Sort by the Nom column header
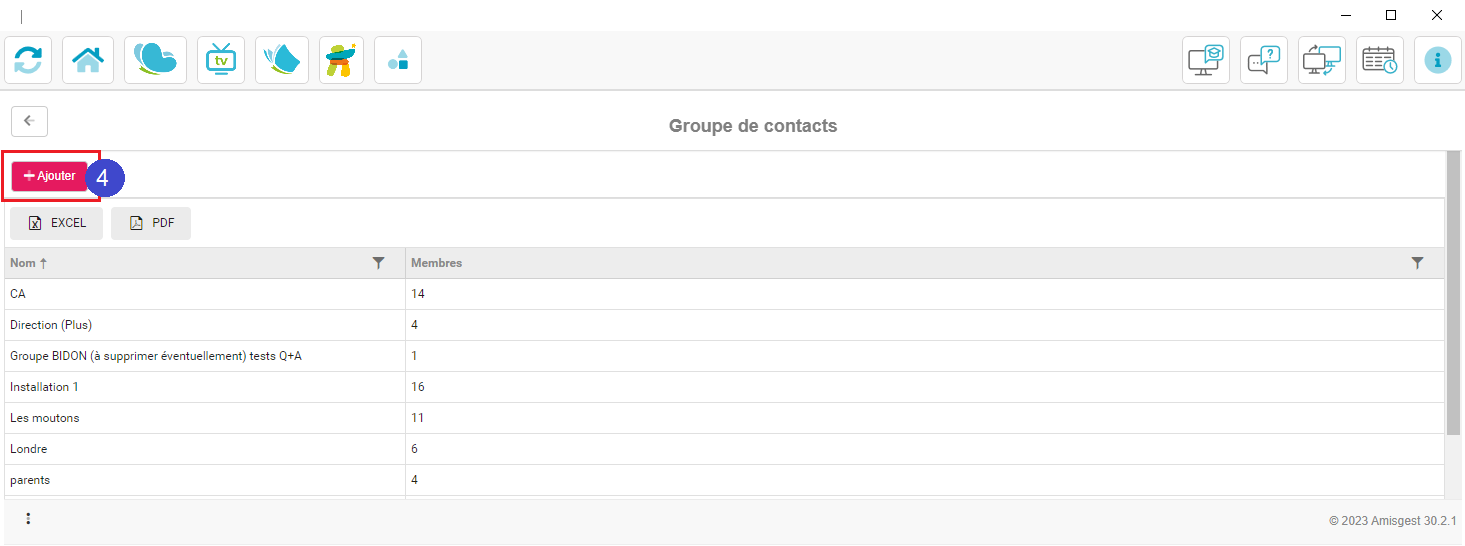 point(28,263)
